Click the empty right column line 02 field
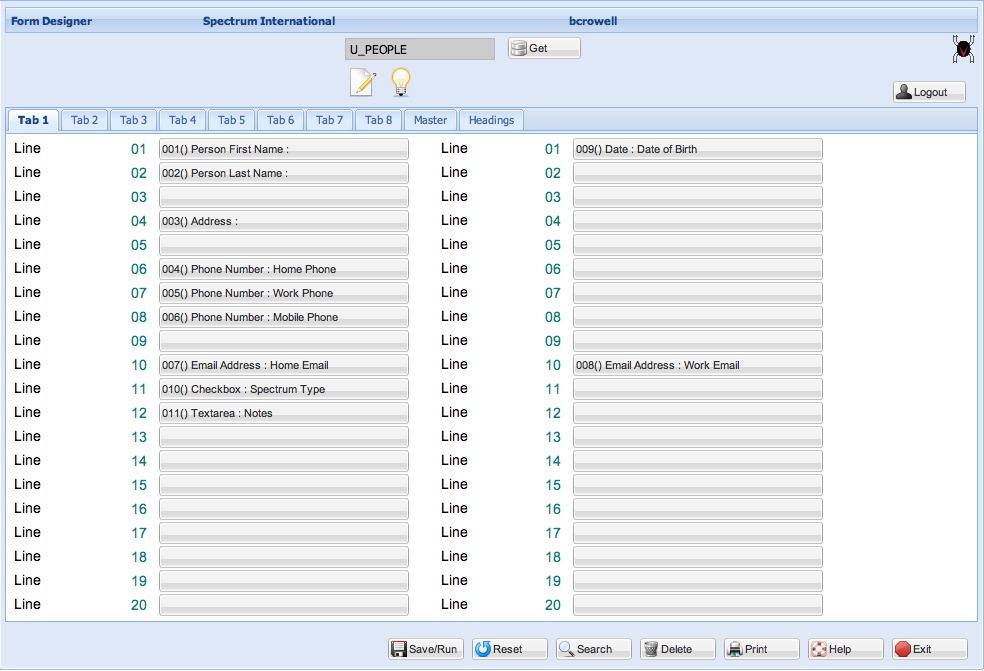984x671 pixels. [x=698, y=173]
